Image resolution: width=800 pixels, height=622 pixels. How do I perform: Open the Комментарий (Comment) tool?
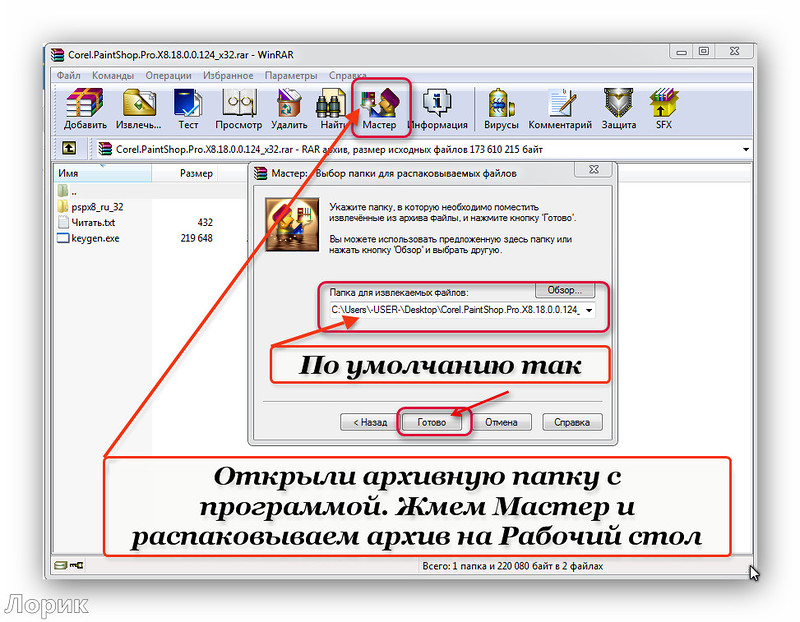pyautogui.click(x=560, y=108)
